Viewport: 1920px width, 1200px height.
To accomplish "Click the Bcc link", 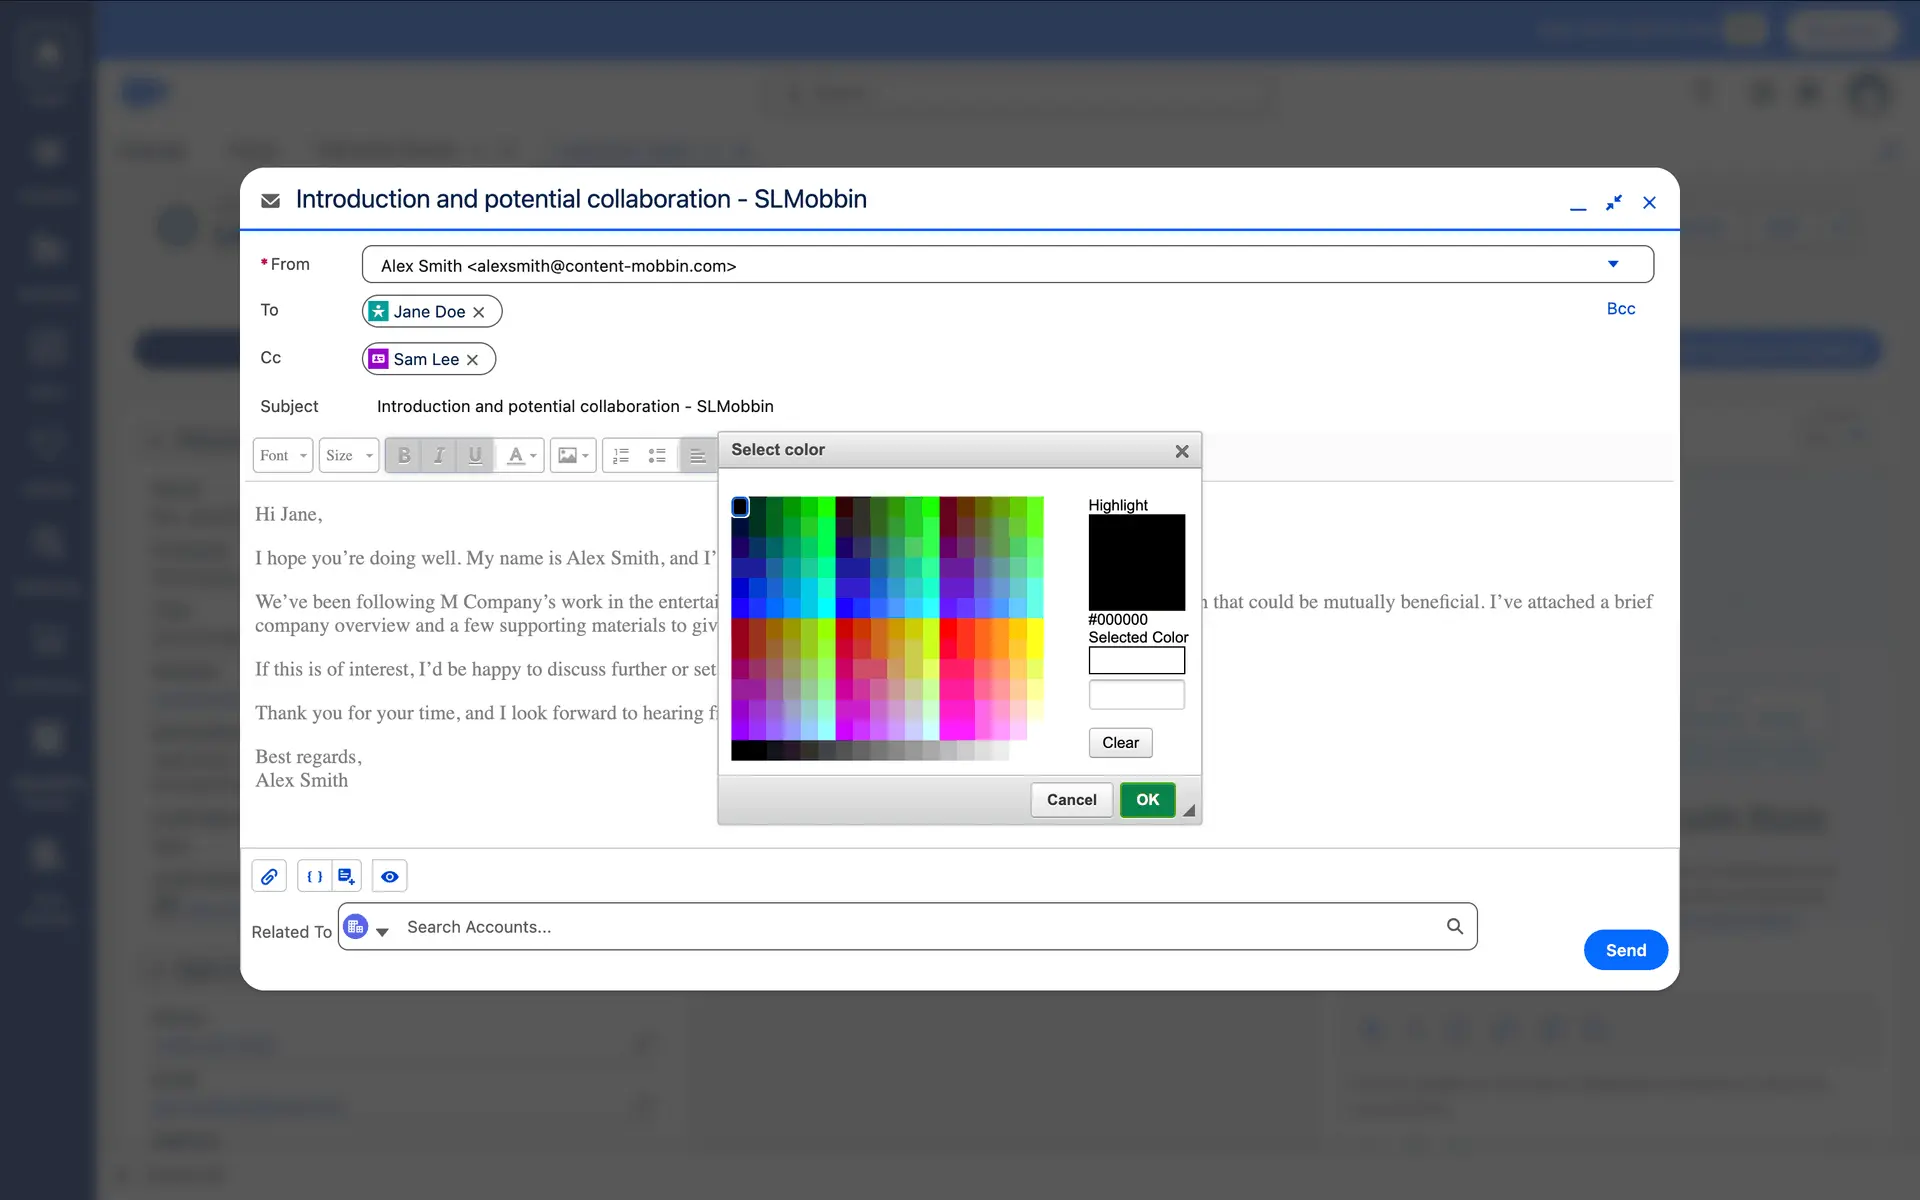I will (x=1620, y=309).
